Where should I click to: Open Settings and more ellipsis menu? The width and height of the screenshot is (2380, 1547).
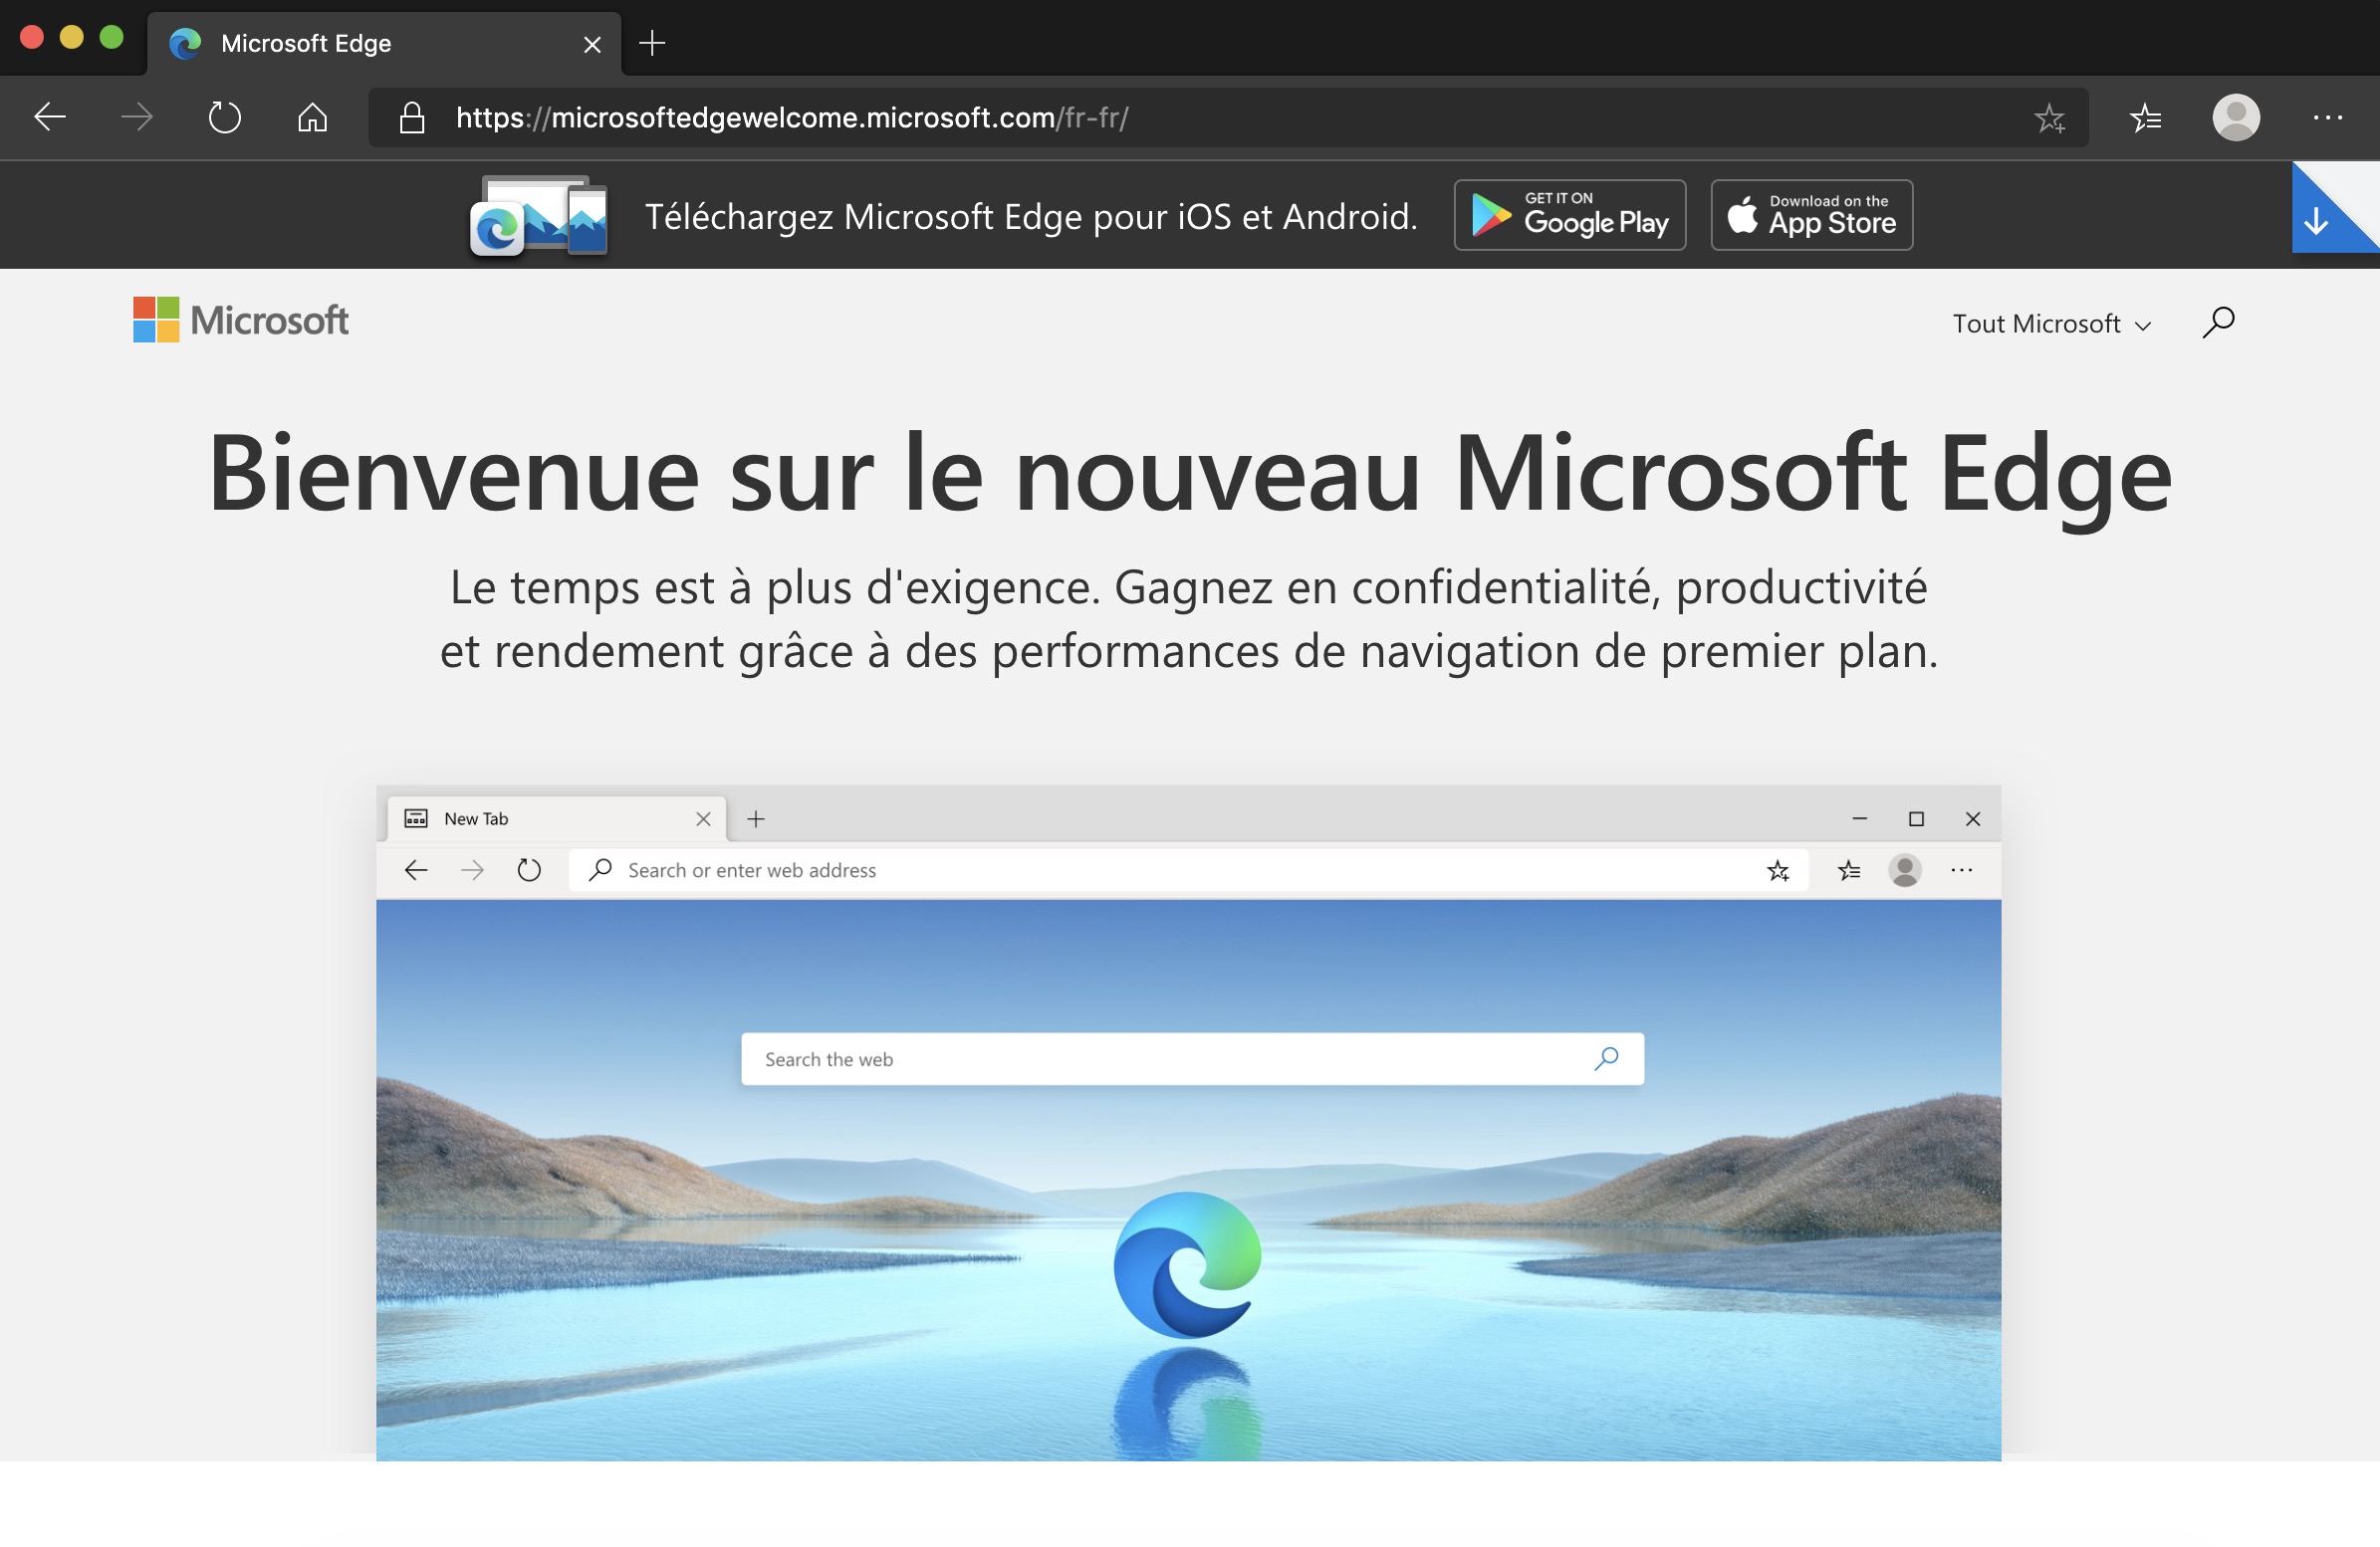tap(2327, 118)
